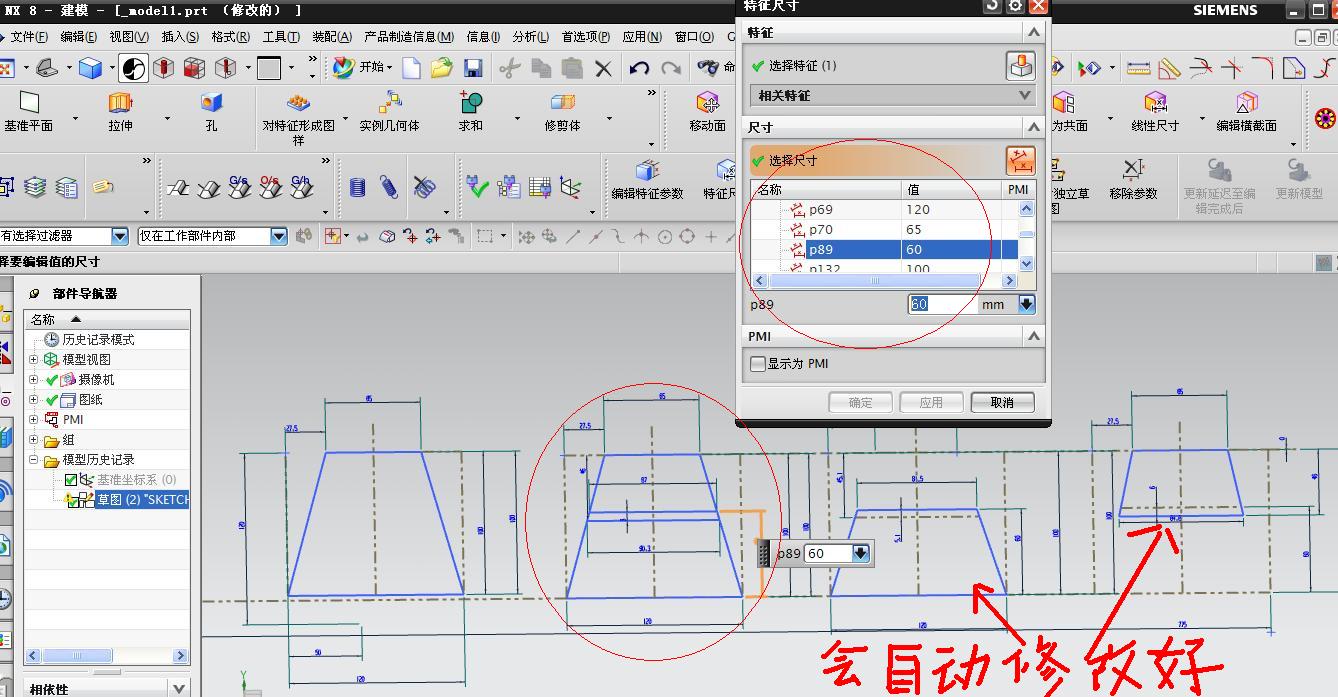This screenshot has width=1338, height=697.
Task: Click the Datum Plane (基准平面) tool icon
Action: pyautogui.click(x=29, y=102)
